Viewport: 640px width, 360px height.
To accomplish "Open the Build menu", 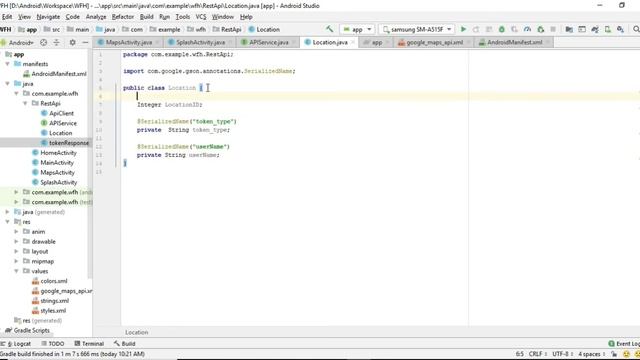I will point(147,17).
